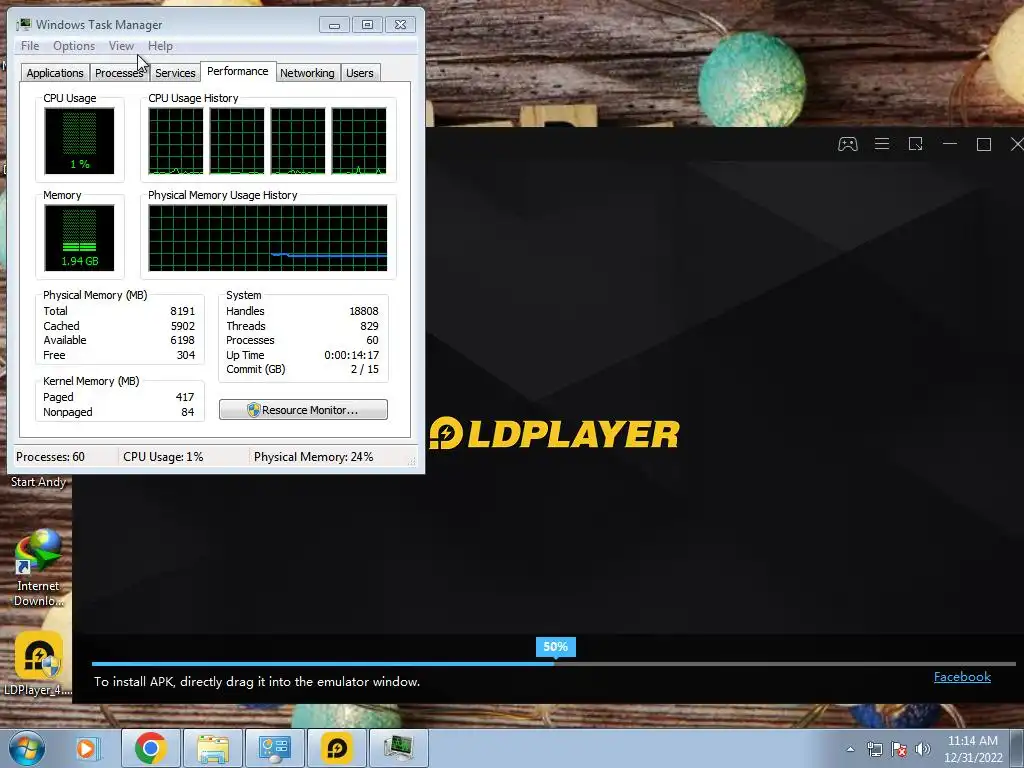This screenshot has width=1024, height=768.
Task: Open the Windows Start menu orb
Action: coord(26,748)
